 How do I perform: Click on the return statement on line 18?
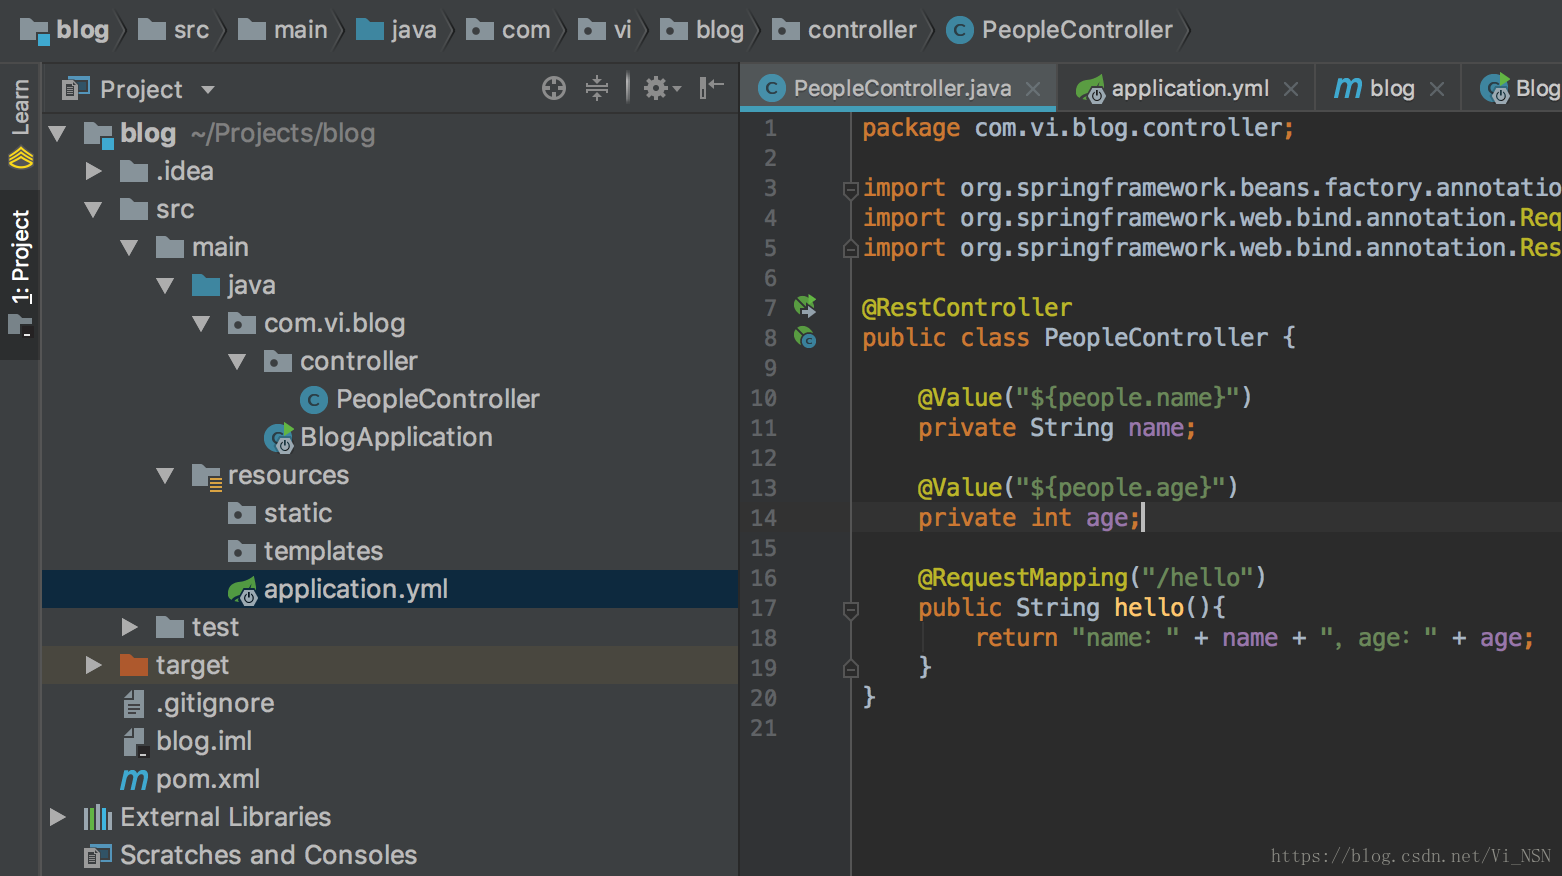[1254, 638]
